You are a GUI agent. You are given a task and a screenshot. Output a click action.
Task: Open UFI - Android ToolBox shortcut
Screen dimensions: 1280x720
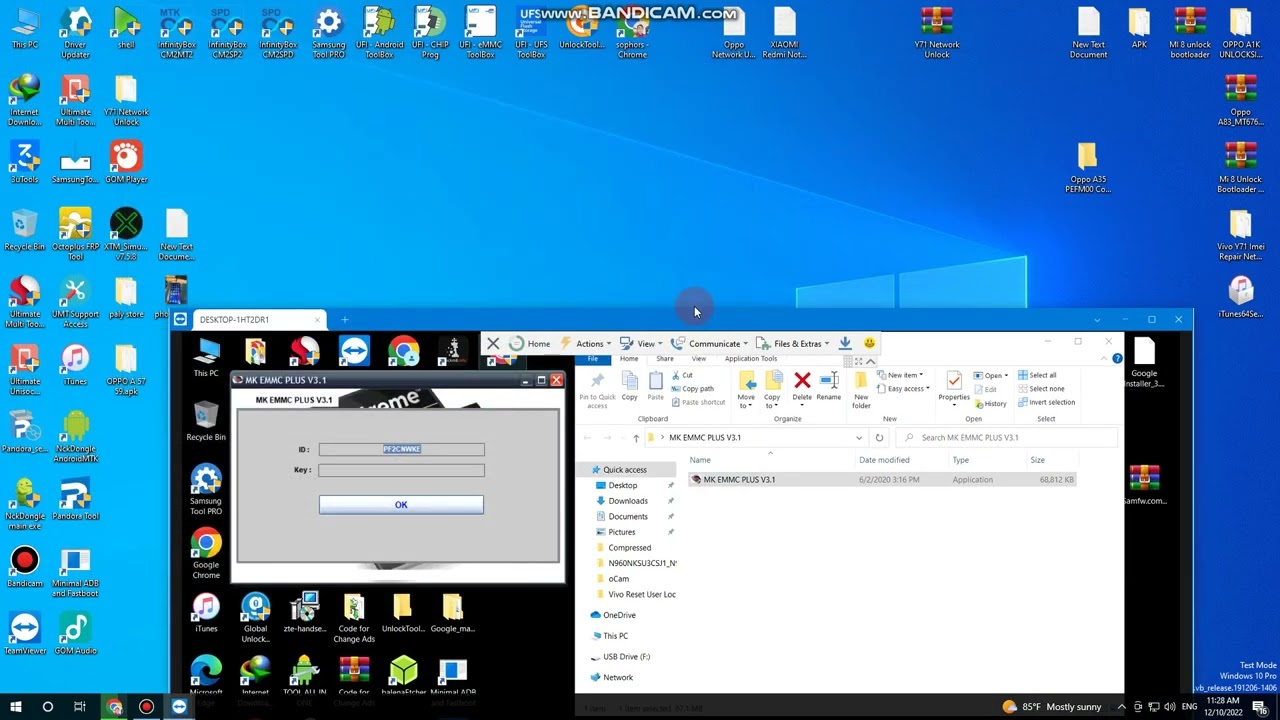point(379,32)
